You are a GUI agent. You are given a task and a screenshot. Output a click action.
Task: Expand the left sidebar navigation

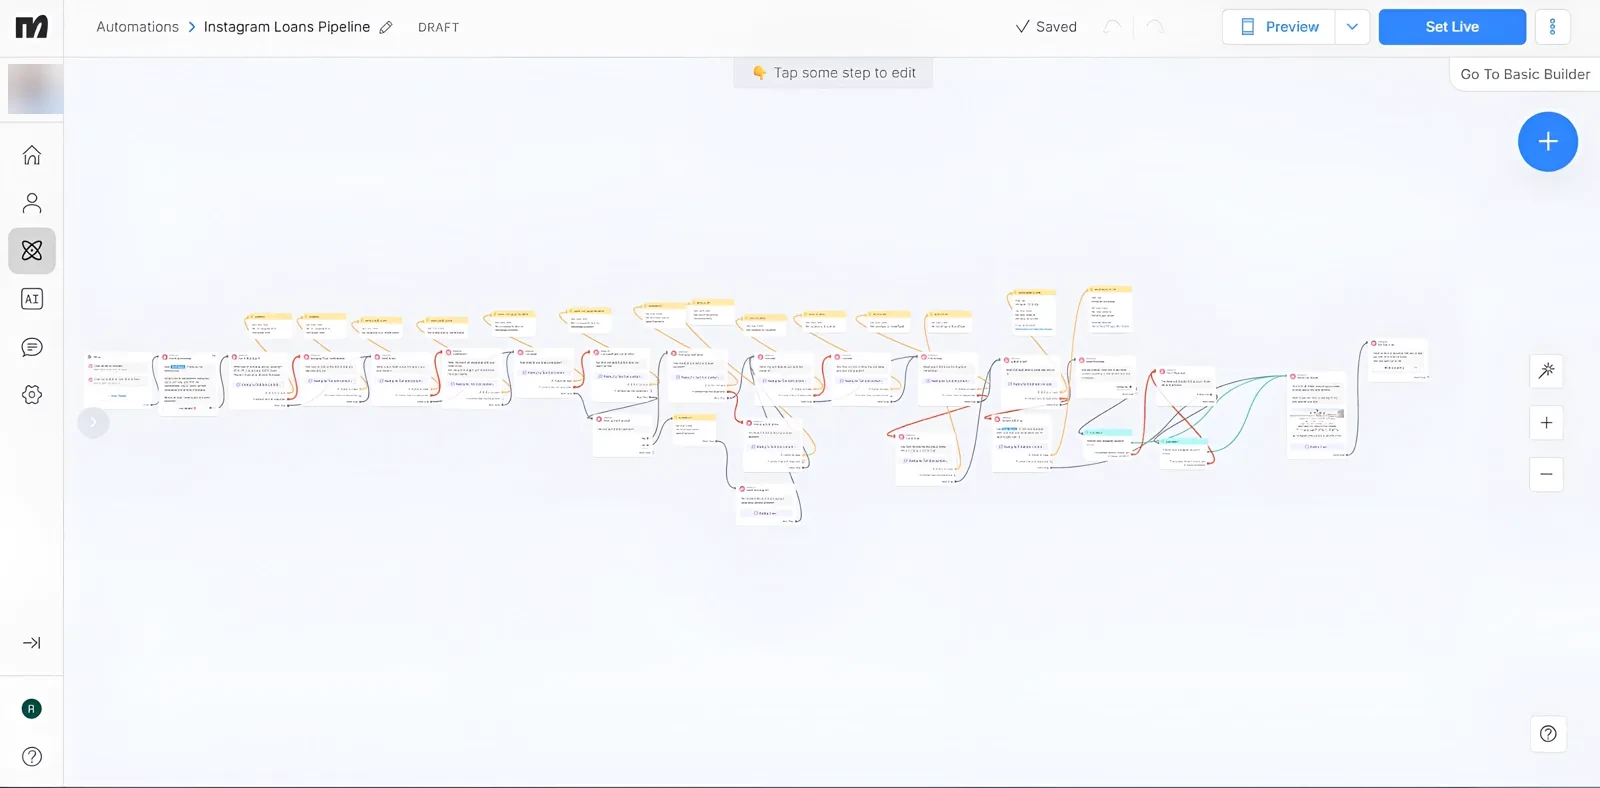[32, 643]
